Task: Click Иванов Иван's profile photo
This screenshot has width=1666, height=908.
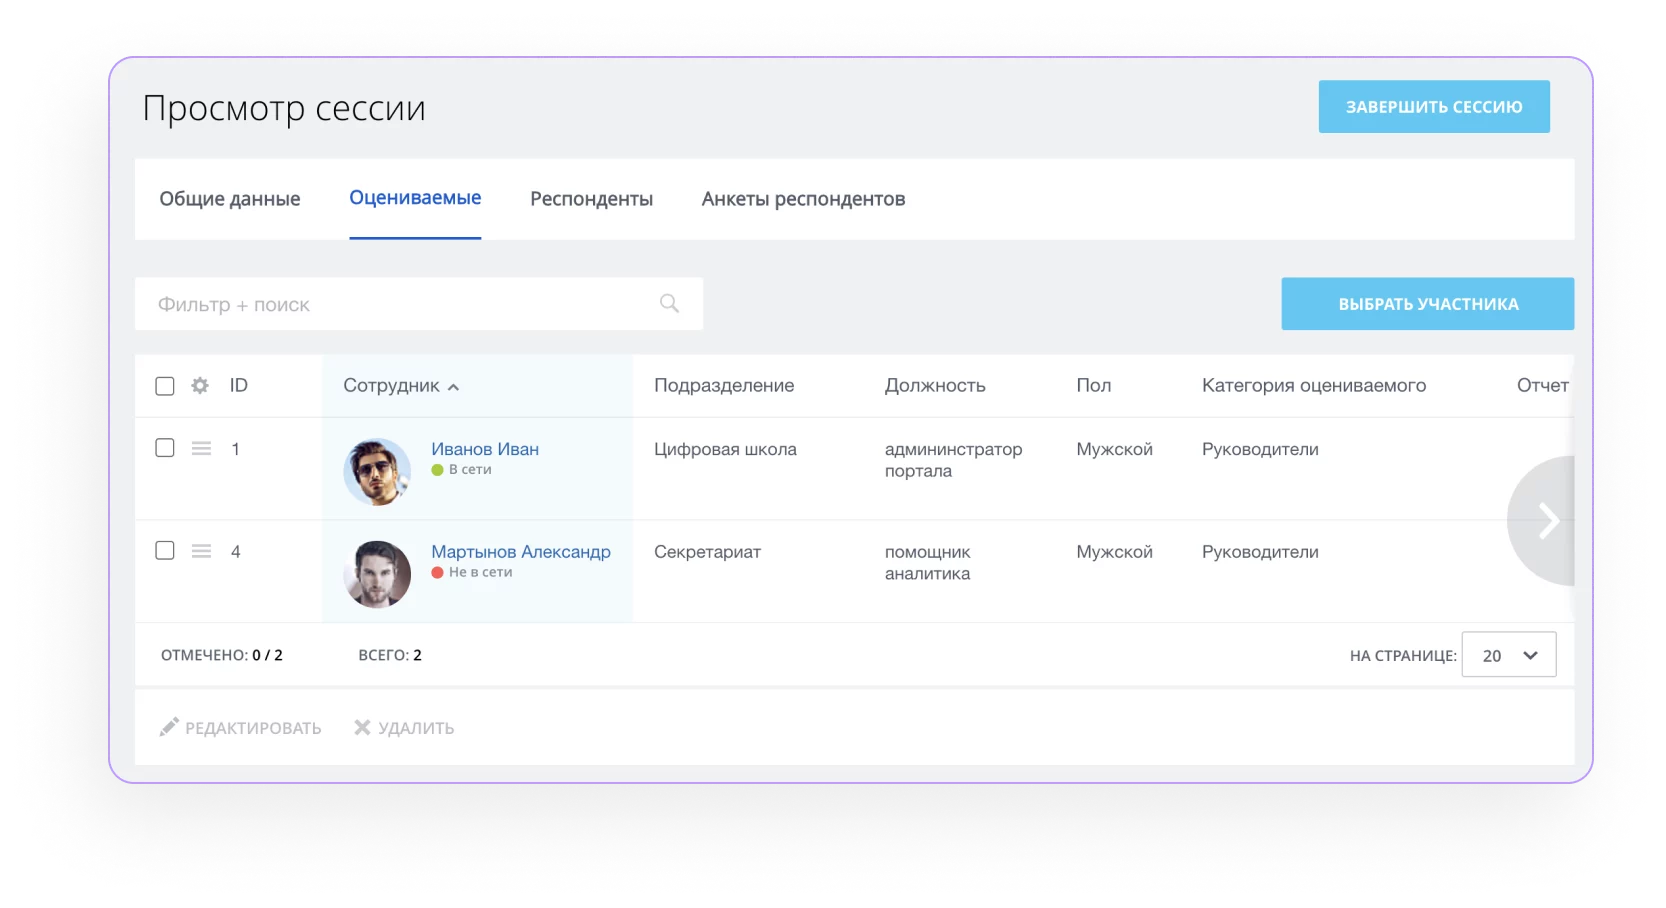Action: click(377, 470)
